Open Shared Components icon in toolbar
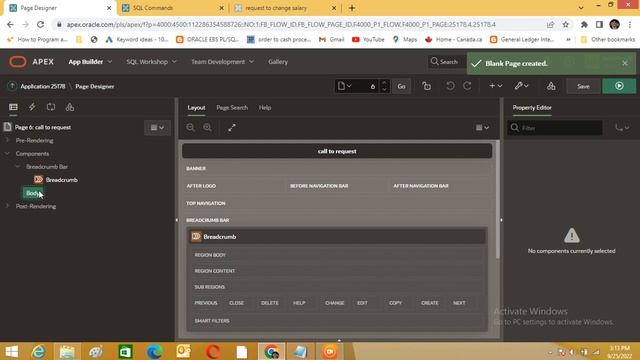Viewport: 640px width, 360px height. (551, 86)
